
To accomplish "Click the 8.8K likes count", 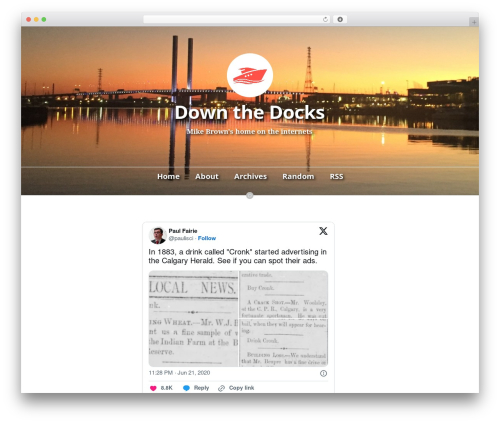I will [x=167, y=388].
